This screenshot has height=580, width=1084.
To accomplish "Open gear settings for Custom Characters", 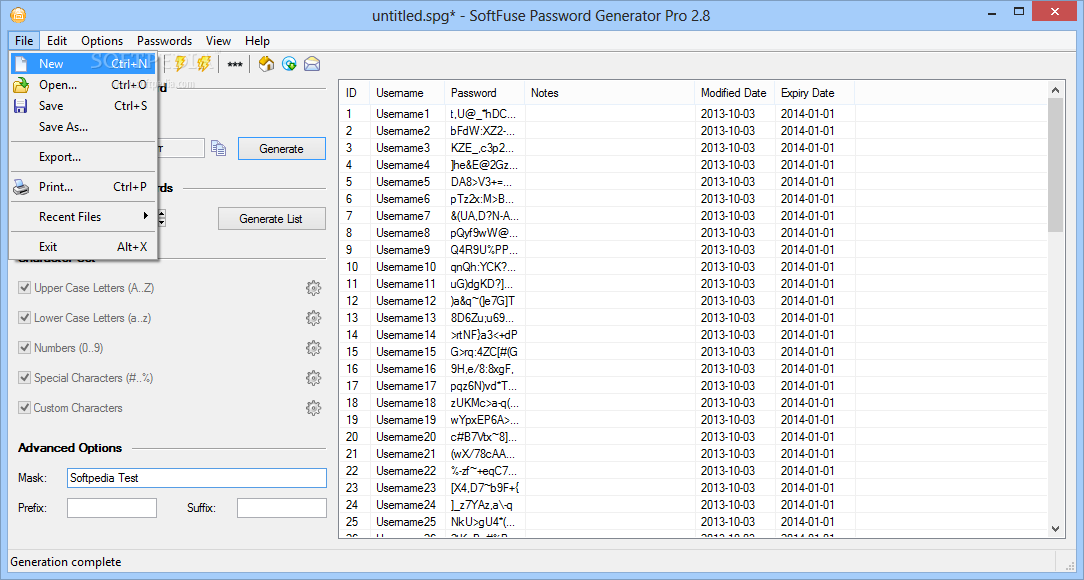I will 314,408.
